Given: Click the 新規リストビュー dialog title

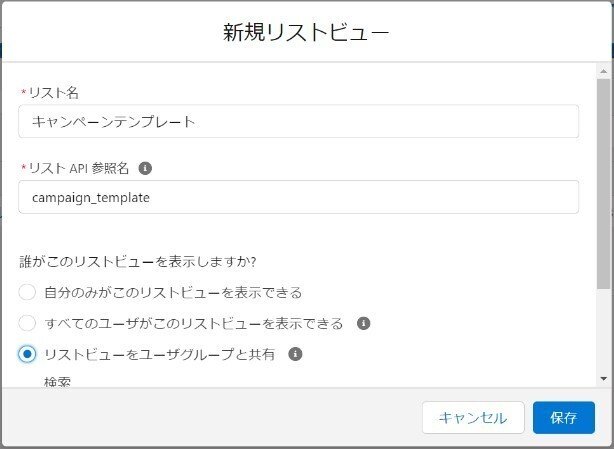Looking at the screenshot, I should 306,32.
